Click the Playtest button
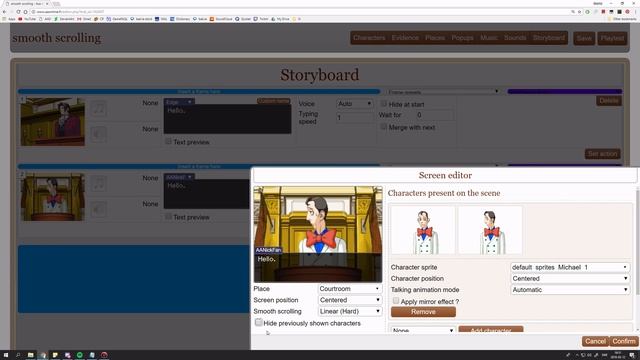This screenshot has width=640, height=360. point(612,38)
